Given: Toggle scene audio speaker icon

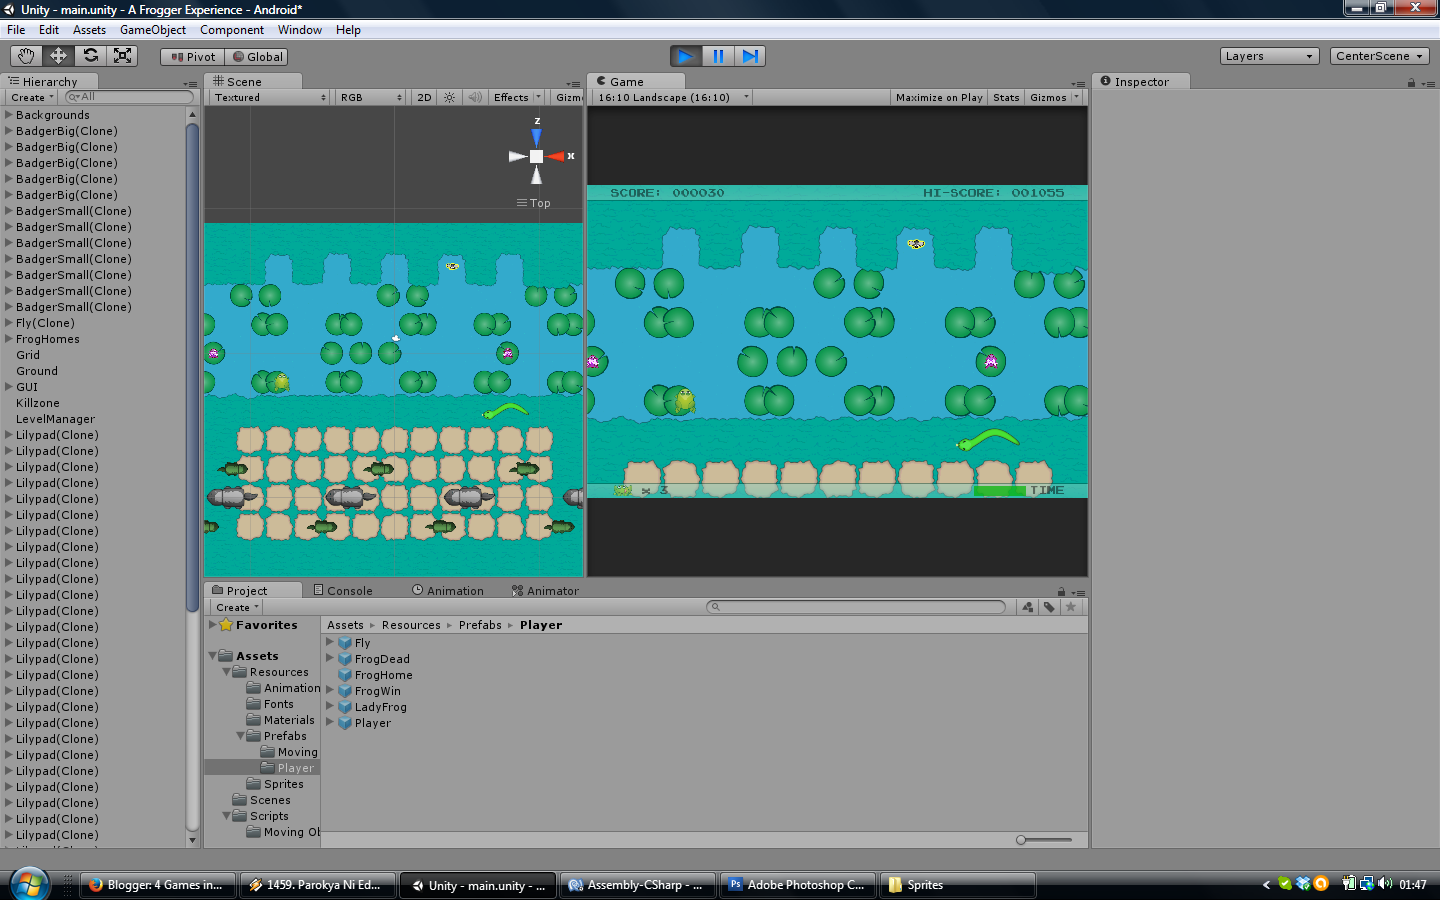Looking at the screenshot, I should point(475,97).
